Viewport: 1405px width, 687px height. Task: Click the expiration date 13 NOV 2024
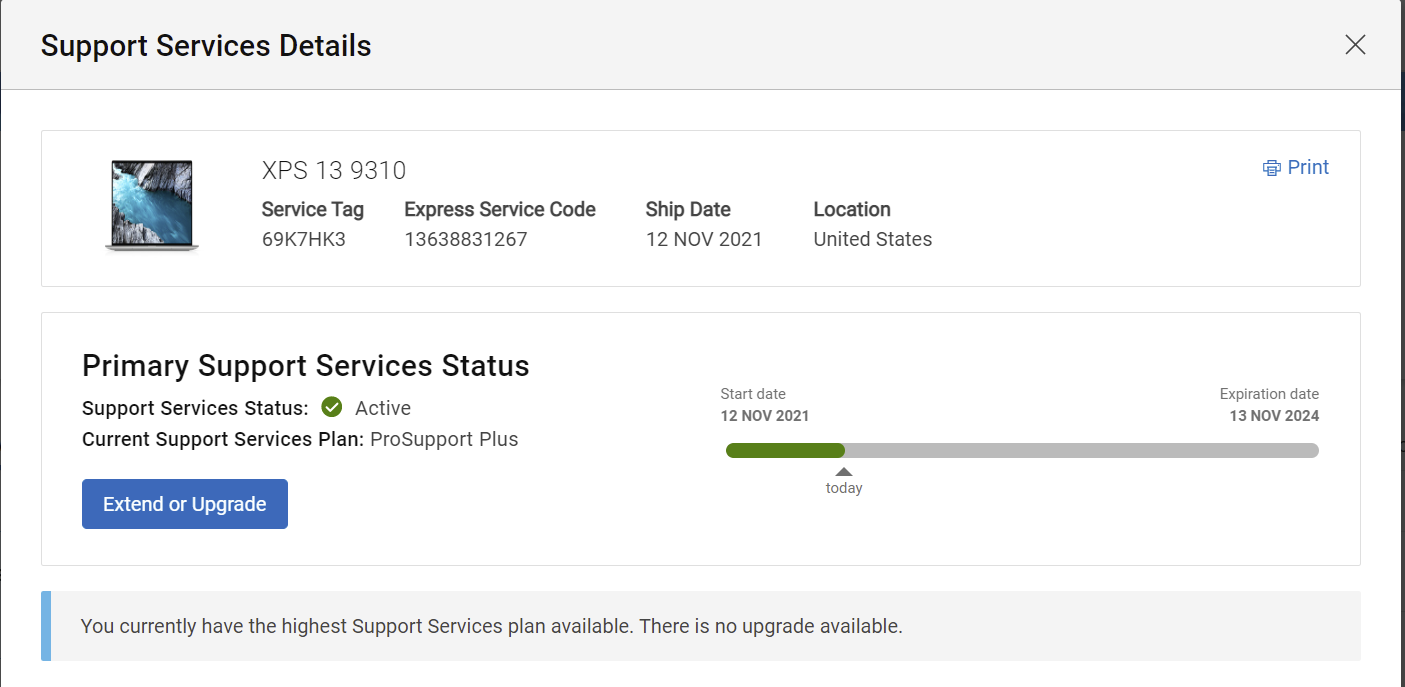click(1274, 416)
